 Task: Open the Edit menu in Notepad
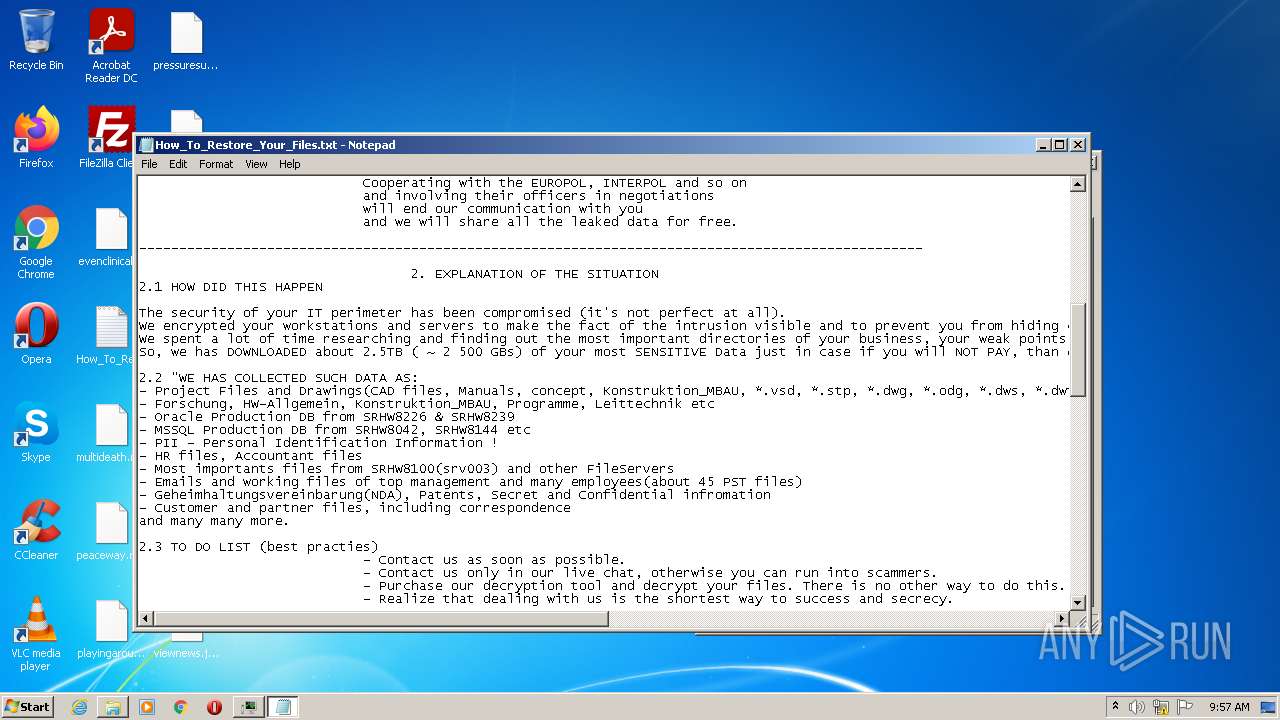tap(178, 164)
